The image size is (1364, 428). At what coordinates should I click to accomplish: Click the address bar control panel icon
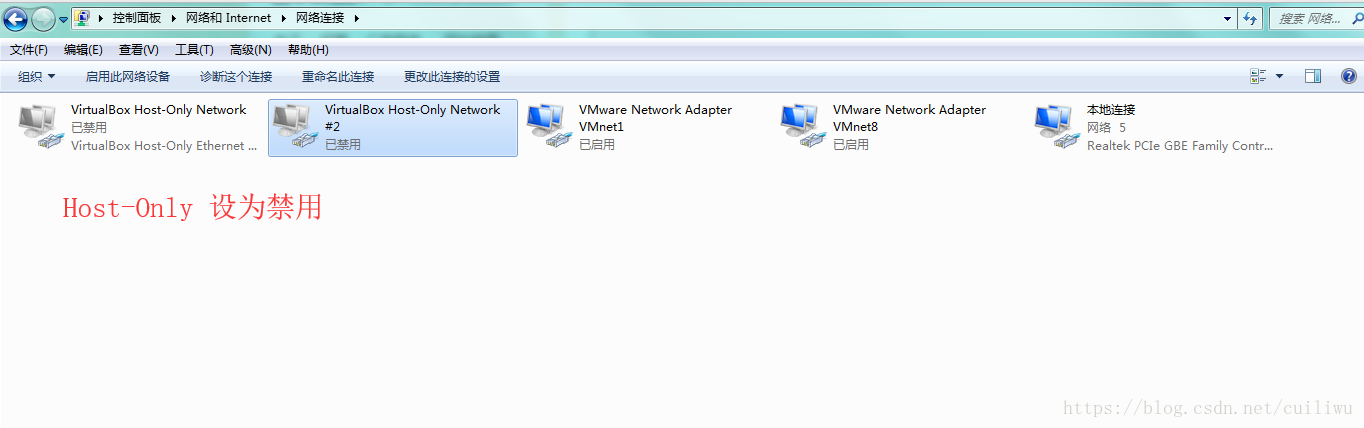click(83, 18)
